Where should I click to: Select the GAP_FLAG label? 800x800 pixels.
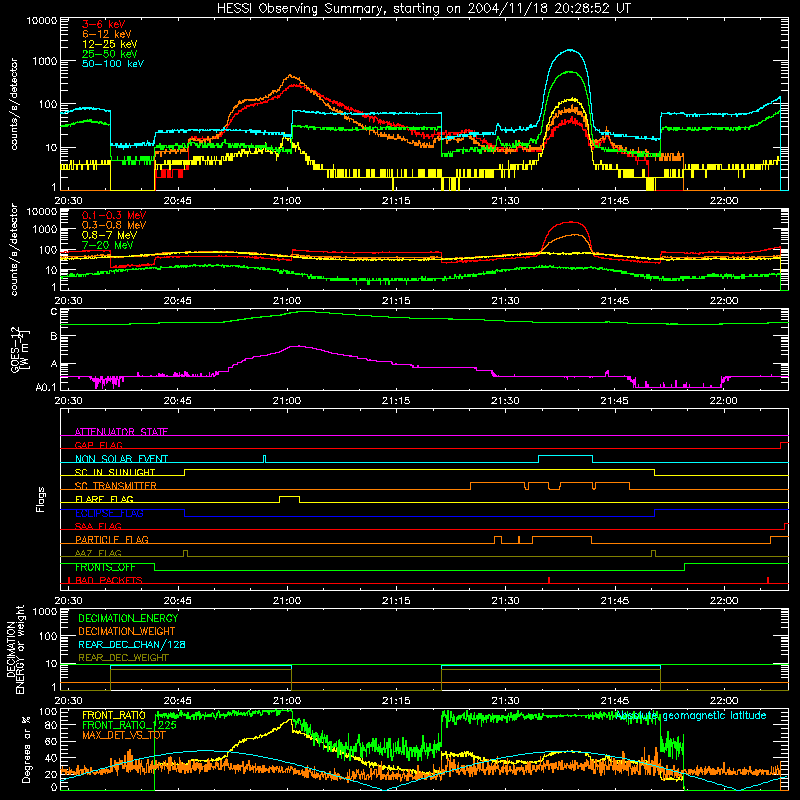(x=98, y=445)
